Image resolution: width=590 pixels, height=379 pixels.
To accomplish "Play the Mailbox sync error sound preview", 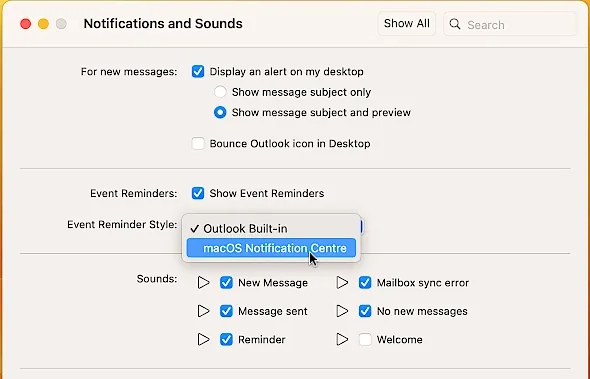I will point(342,283).
